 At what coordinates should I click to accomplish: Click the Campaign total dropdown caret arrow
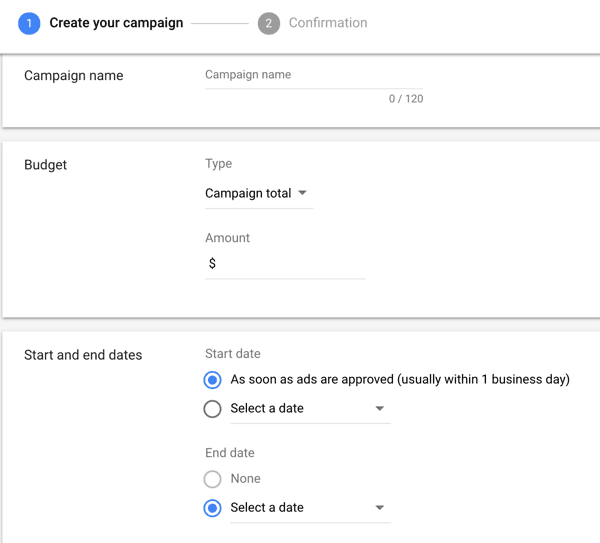[303, 193]
